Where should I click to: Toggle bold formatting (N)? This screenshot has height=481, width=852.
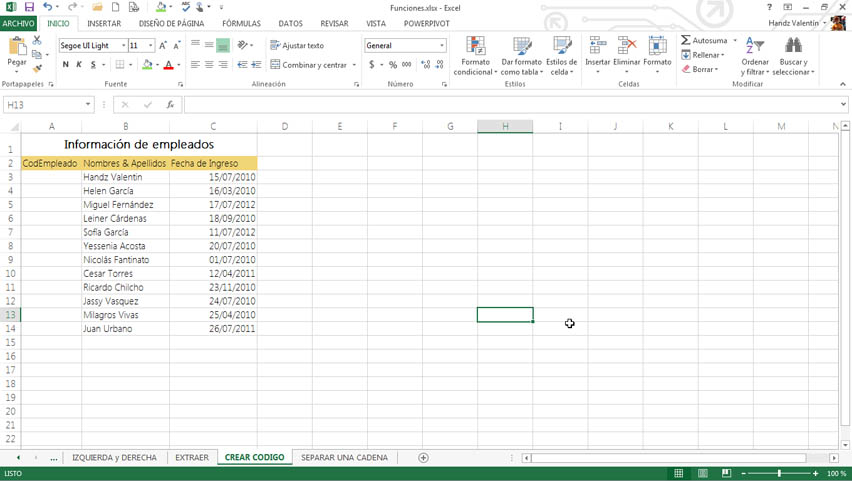66,65
